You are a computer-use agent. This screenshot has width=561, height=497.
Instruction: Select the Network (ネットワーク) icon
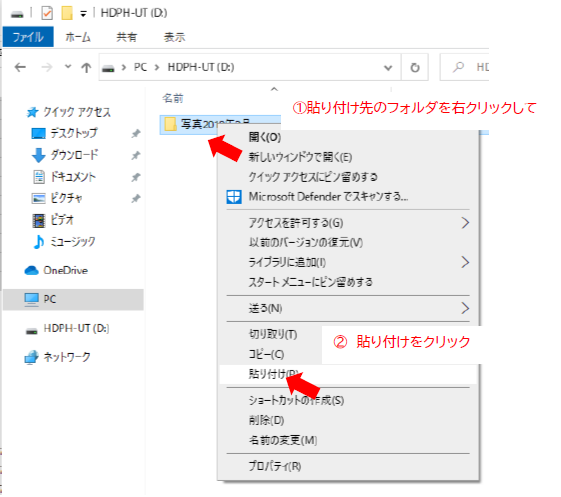point(31,357)
